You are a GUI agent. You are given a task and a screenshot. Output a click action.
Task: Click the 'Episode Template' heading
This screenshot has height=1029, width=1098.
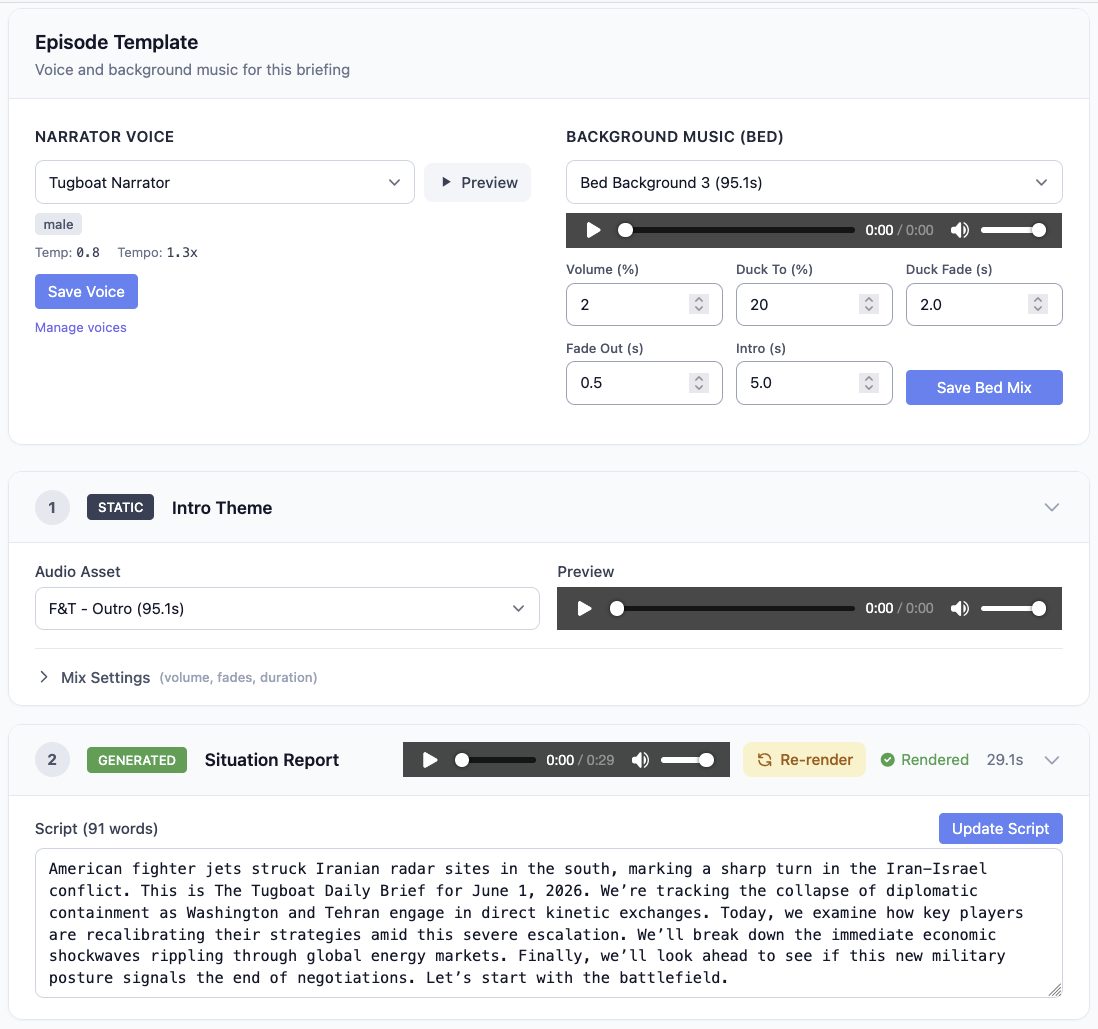[x=116, y=42]
